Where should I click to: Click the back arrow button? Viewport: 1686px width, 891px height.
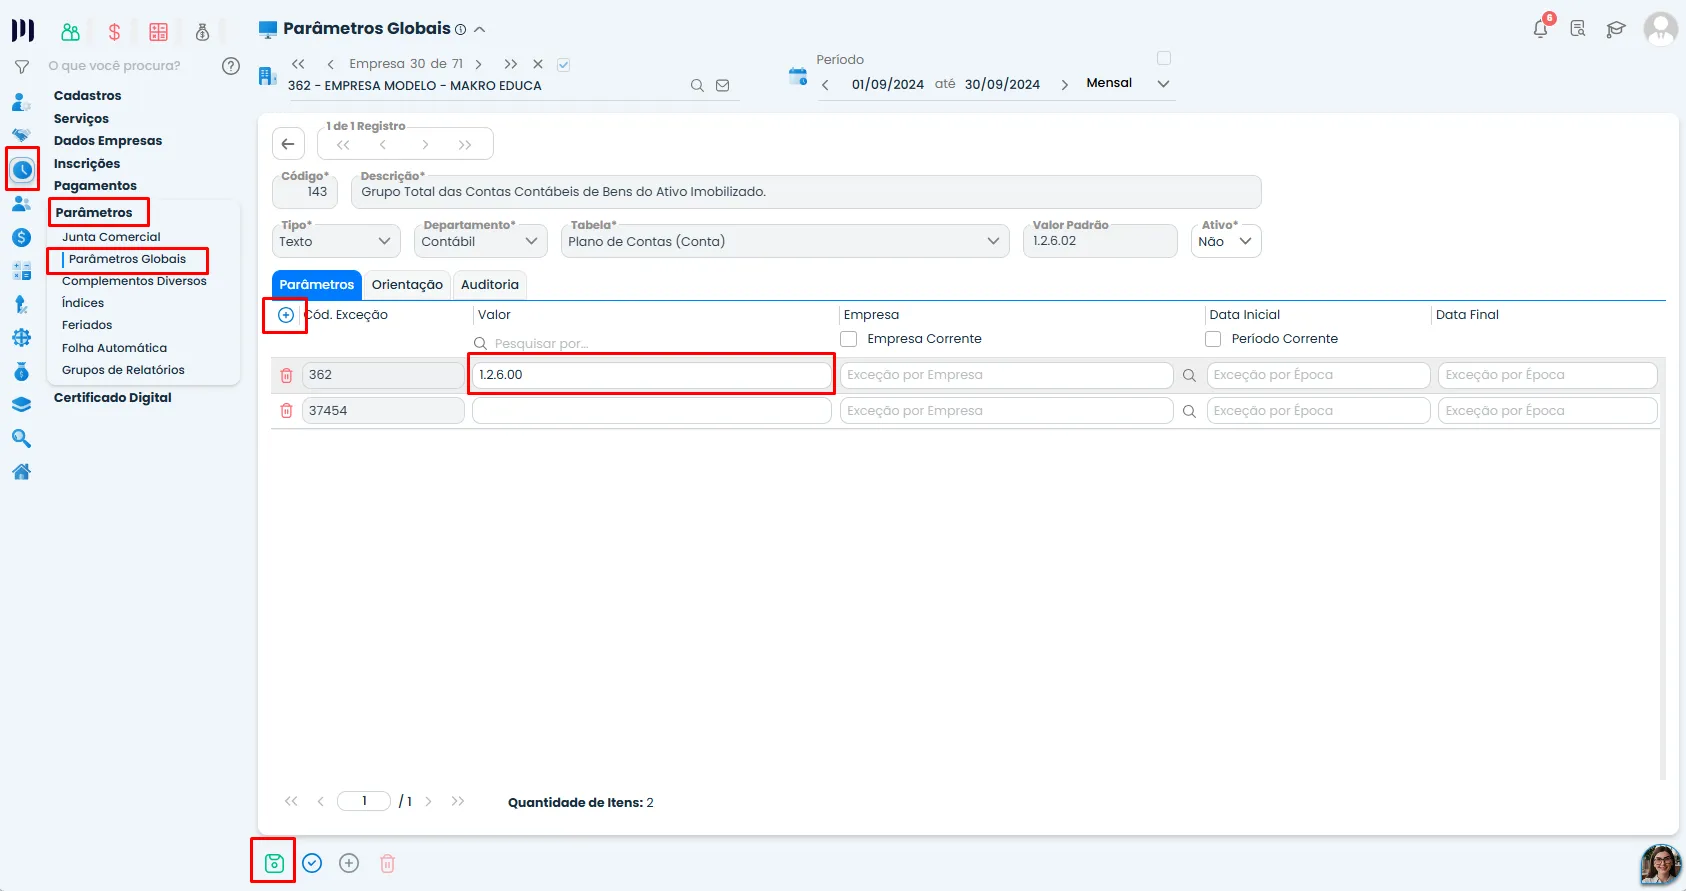pyautogui.click(x=288, y=144)
